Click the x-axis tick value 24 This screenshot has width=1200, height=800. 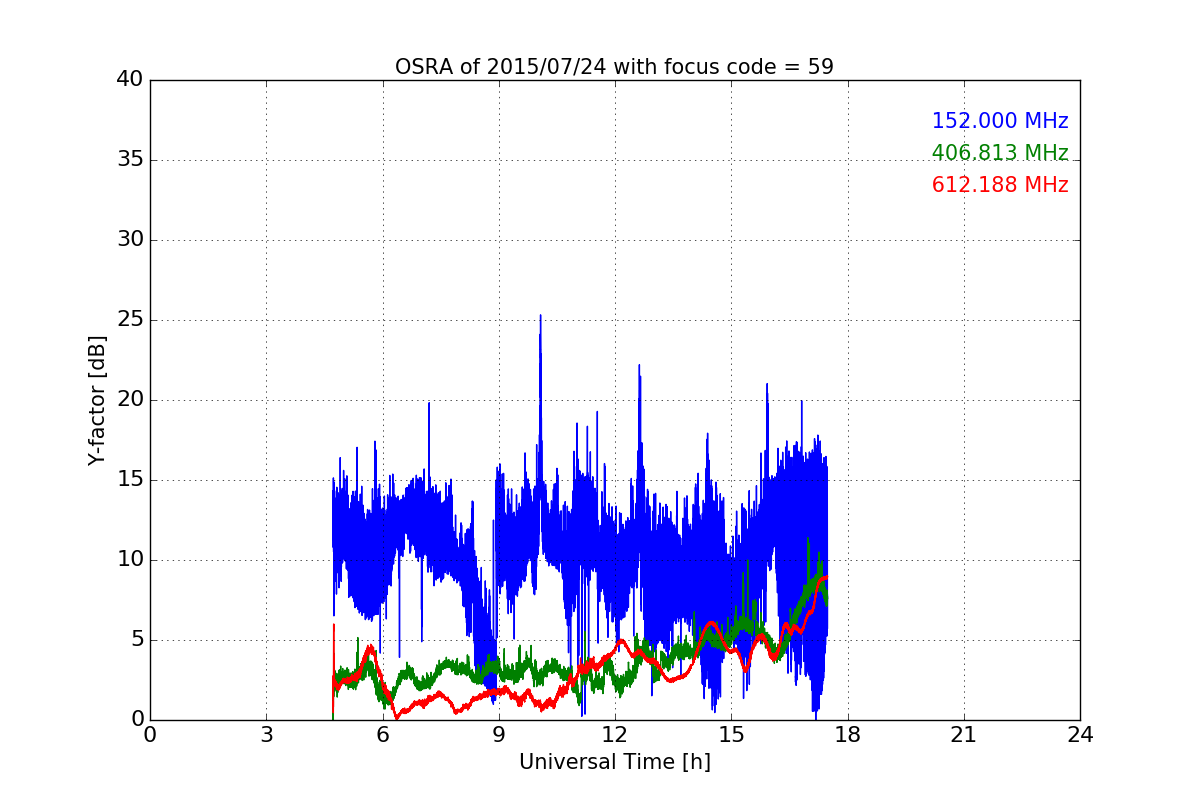[1079, 735]
